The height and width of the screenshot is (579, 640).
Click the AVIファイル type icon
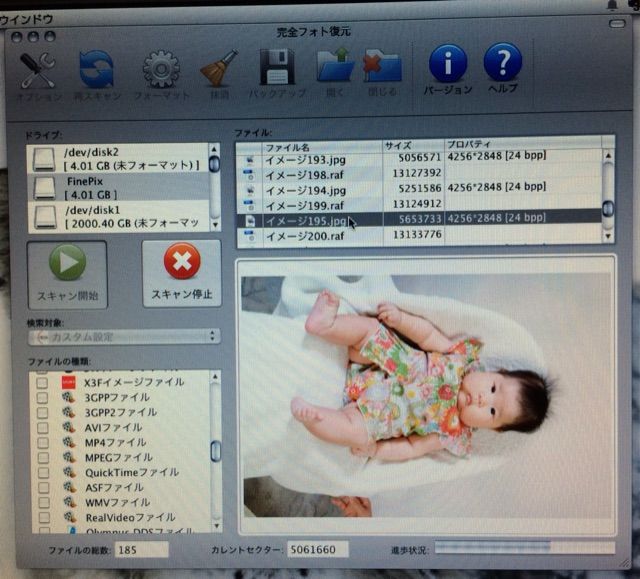click(69, 427)
